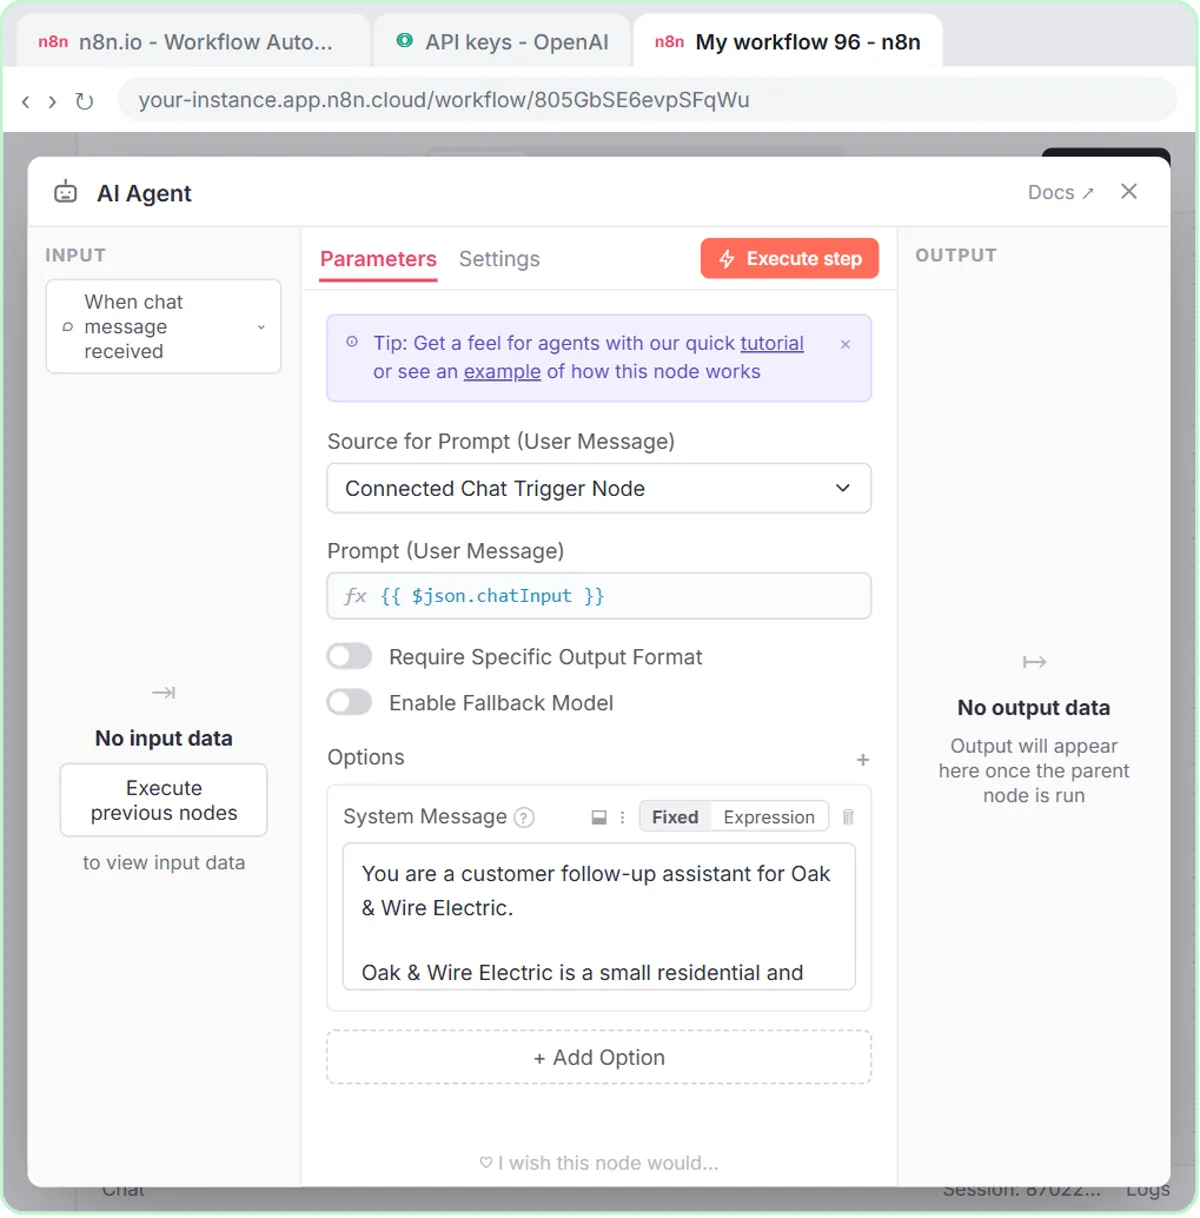Click the Add Option button
This screenshot has height=1218, width=1200.
click(x=598, y=1057)
